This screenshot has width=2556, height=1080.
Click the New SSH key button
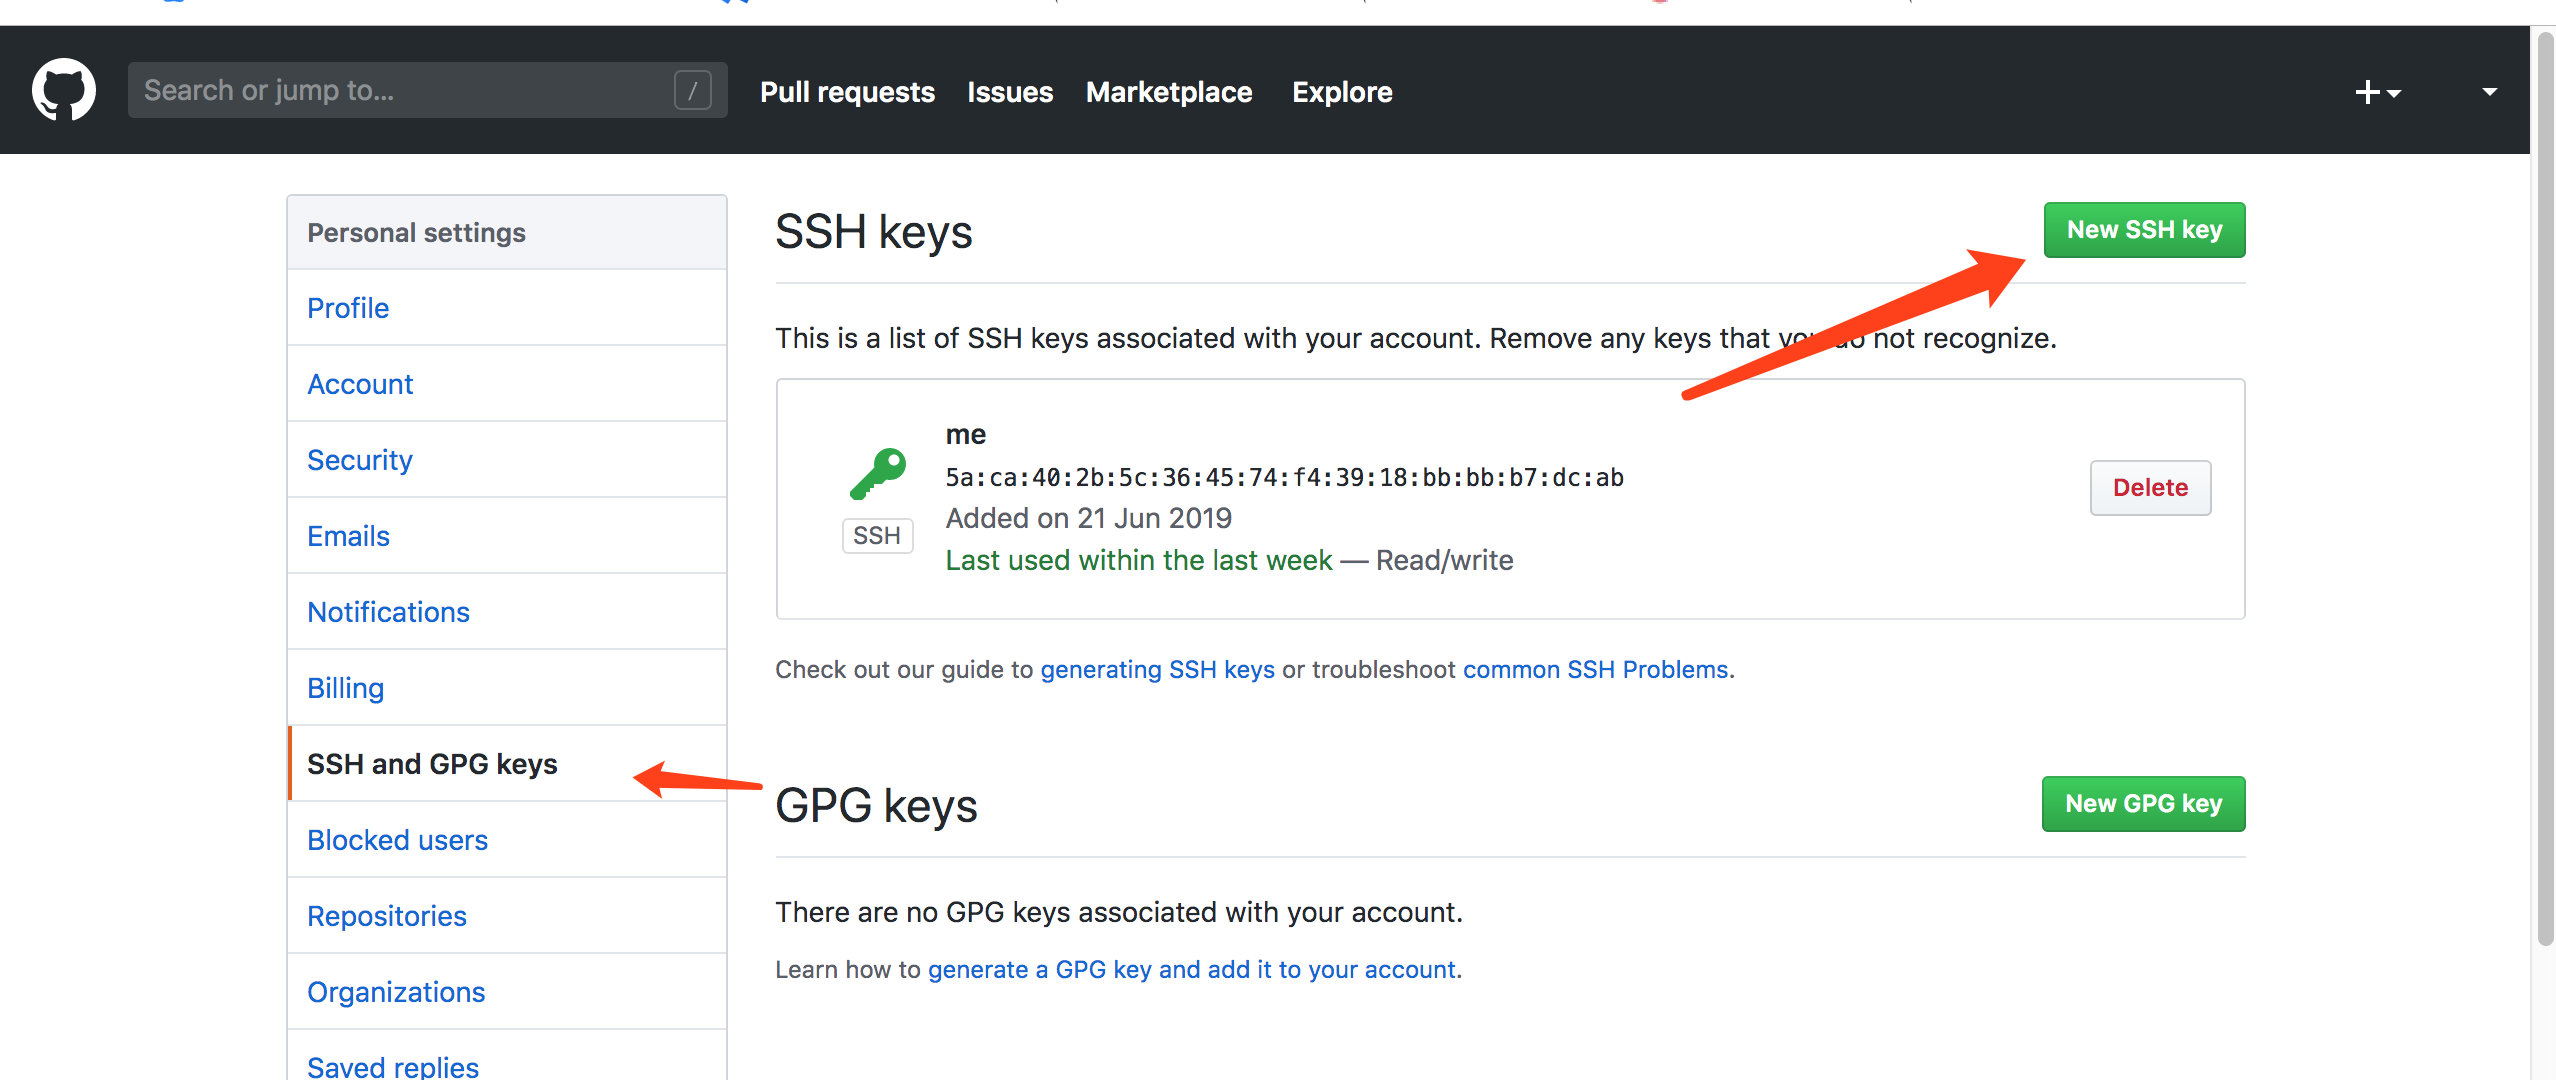(x=2144, y=230)
